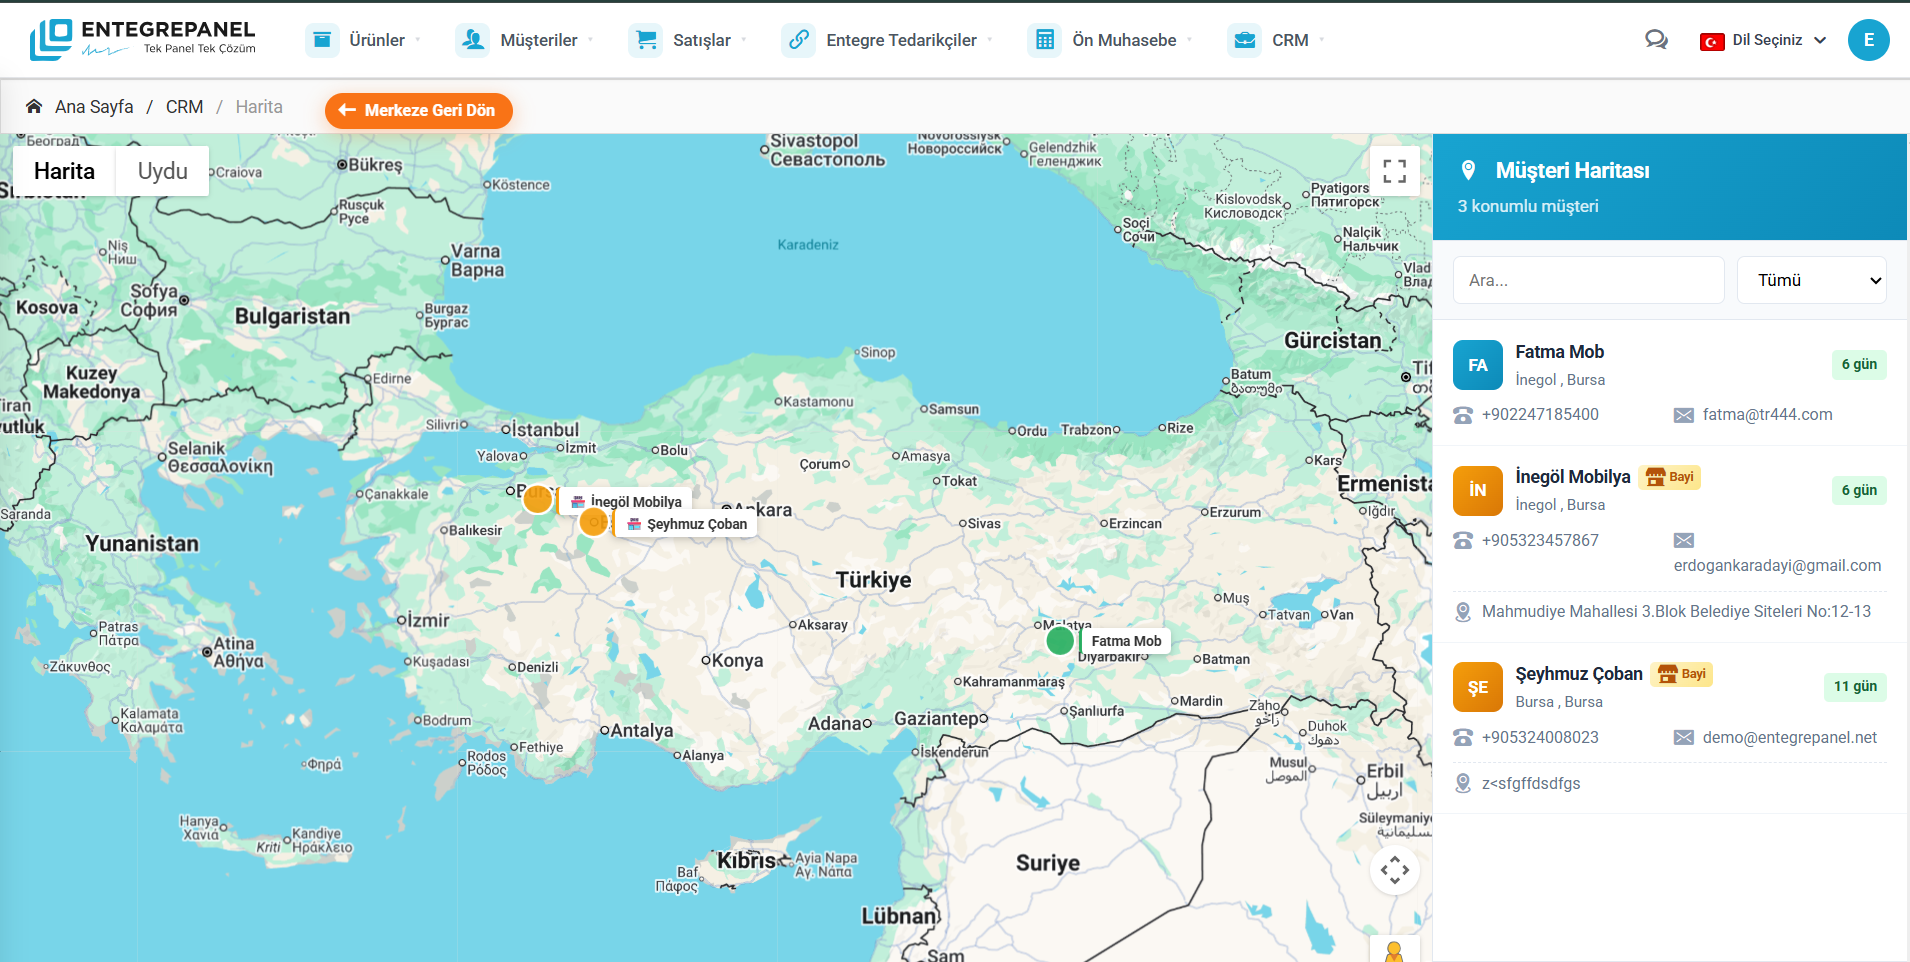This screenshot has width=1910, height=962.
Task: Click the Müşteriler customers icon
Action: tap(471, 40)
